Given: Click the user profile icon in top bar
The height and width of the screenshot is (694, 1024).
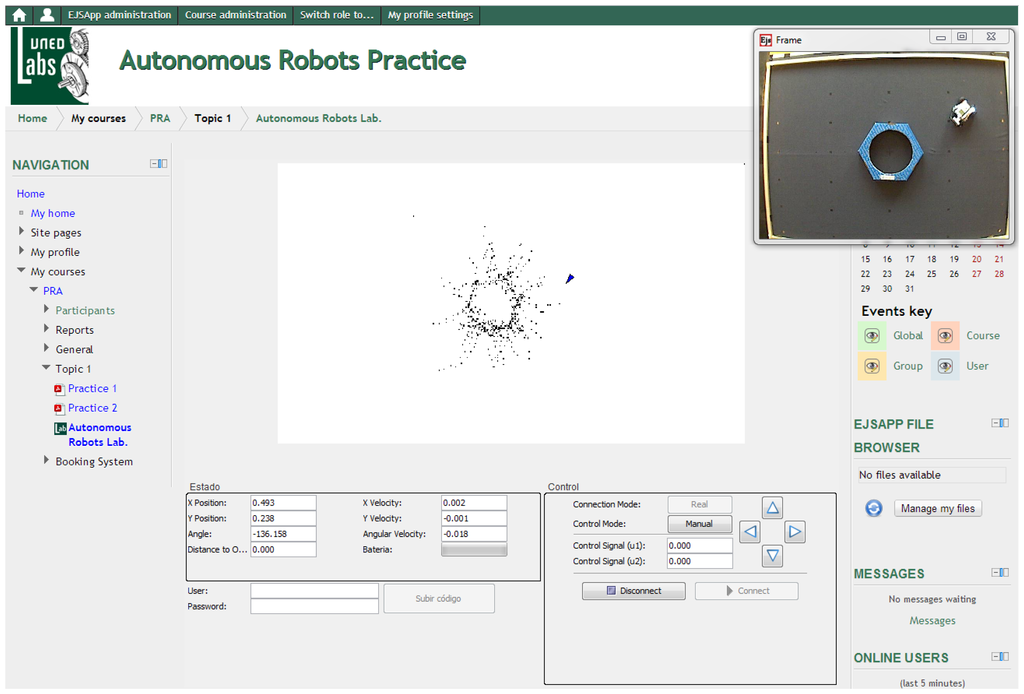Looking at the screenshot, I should [47, 15].
